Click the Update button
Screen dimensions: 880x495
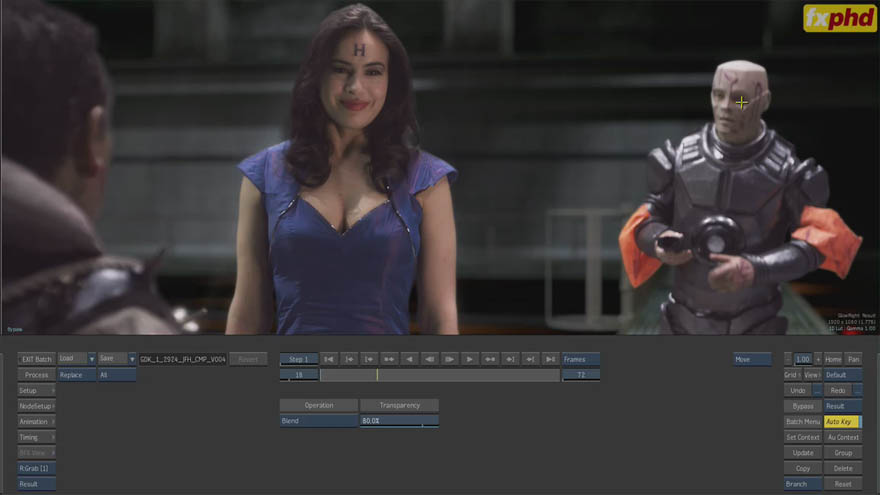(x=803, y=453)
